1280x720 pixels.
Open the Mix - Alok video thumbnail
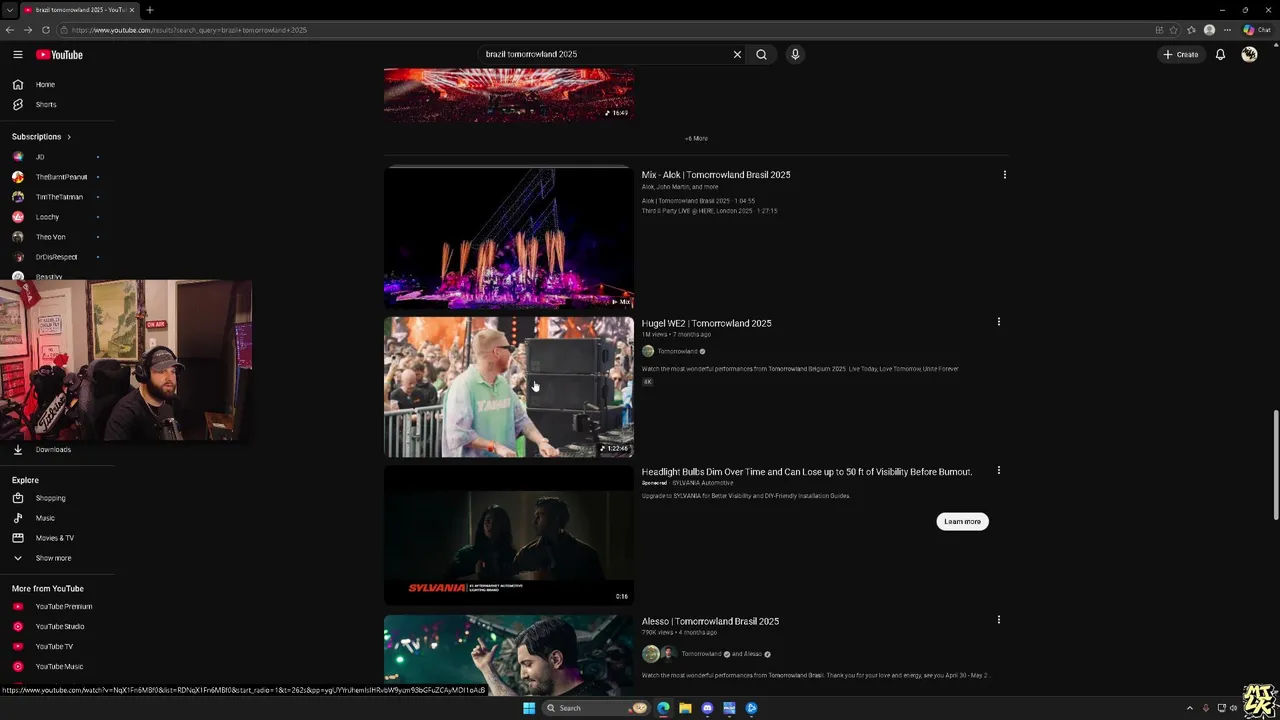click(x=509, y=238)
